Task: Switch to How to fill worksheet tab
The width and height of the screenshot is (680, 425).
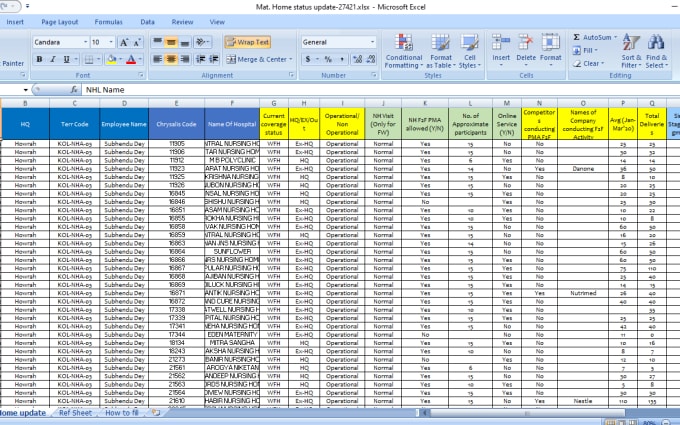Action: click(x=122, y=413)
